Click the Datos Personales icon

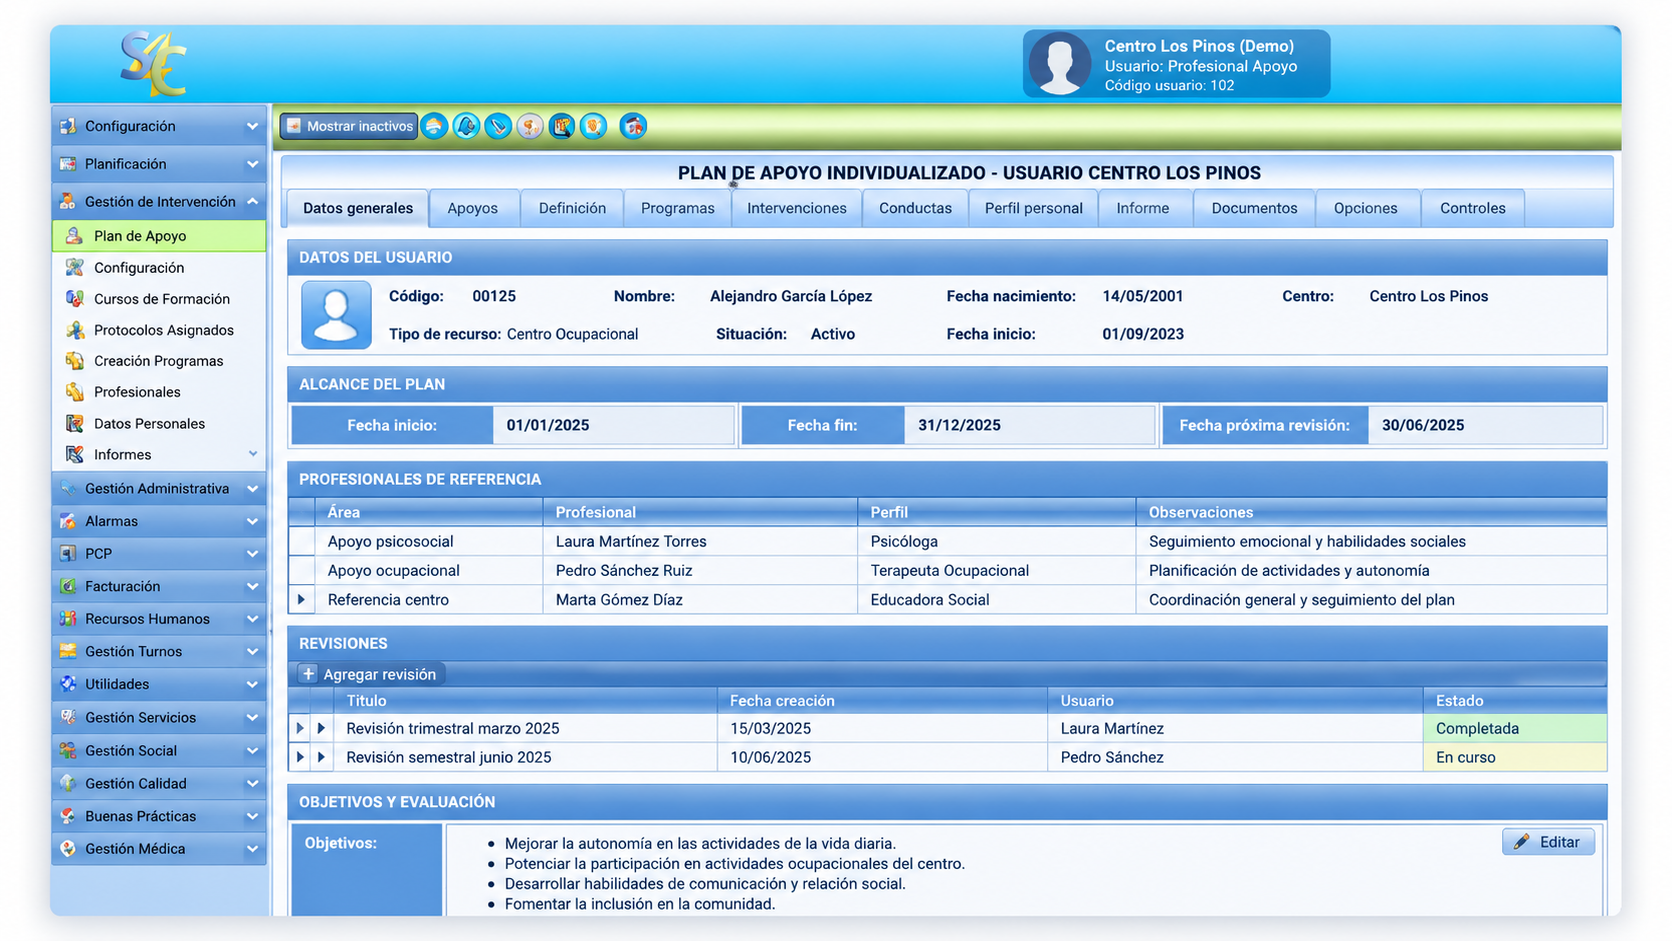(74, 423)
